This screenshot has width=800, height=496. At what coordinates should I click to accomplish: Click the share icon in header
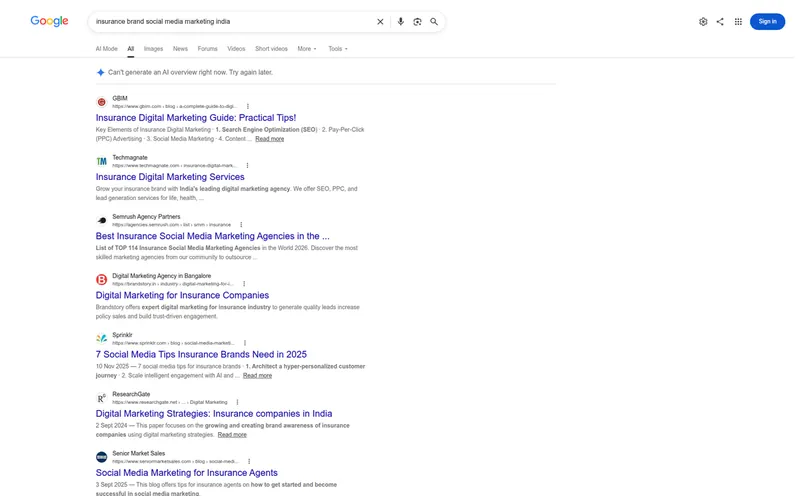tap(720, 21)
